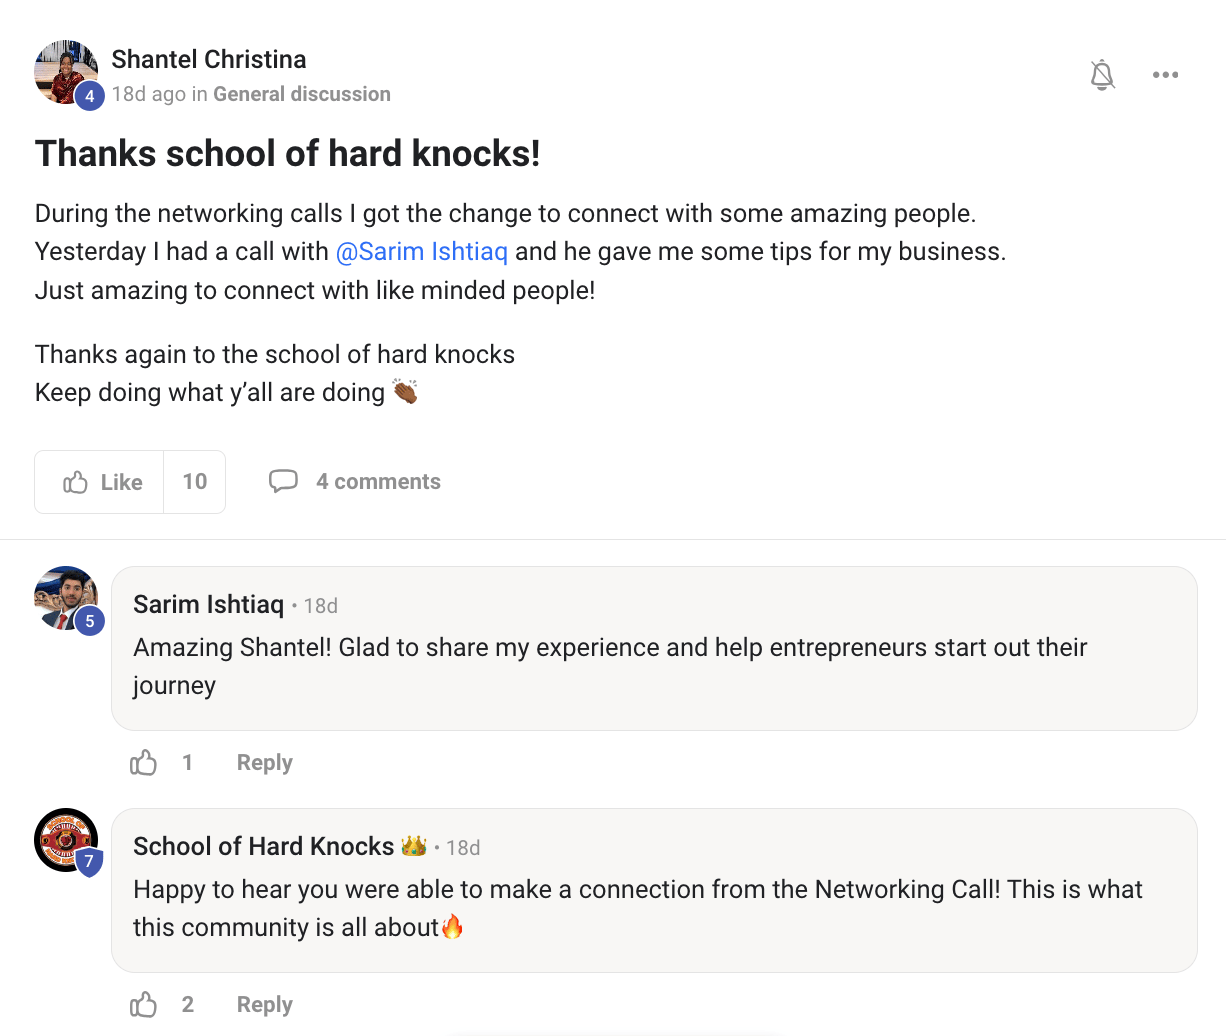Open the @Sarim Ishtiaq mention link
This screenshot has height=1036, width=1226.
[422, 251]
